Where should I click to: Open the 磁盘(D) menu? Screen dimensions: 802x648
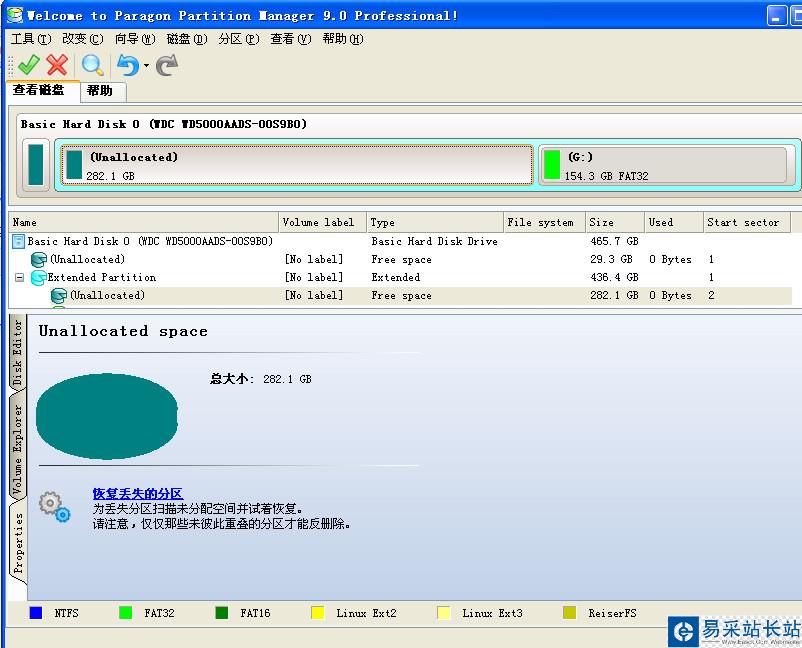(187, 39)
